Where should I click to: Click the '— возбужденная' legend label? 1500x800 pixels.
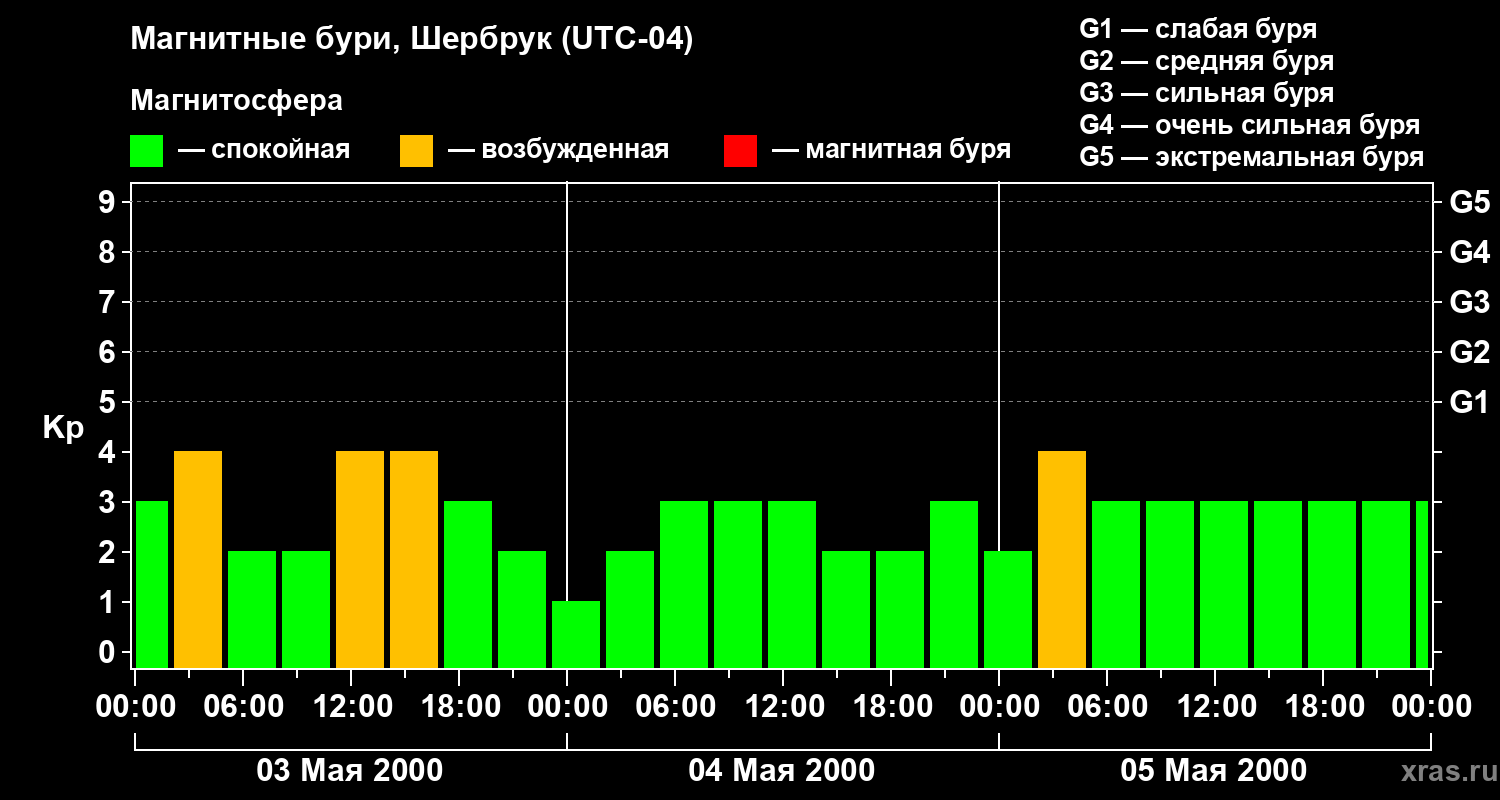click(x=559, y=150)
